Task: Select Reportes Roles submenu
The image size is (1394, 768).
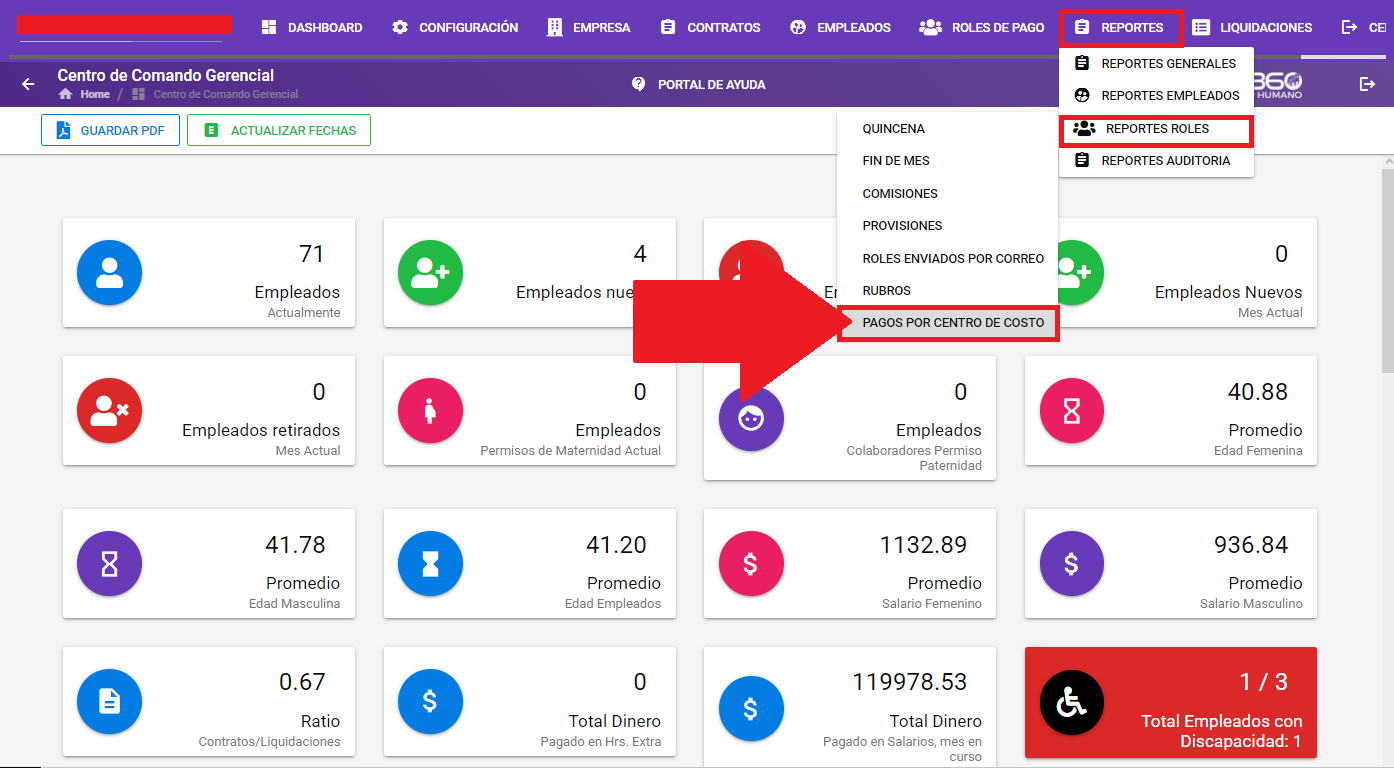Action: click(x=1156, y=129)
